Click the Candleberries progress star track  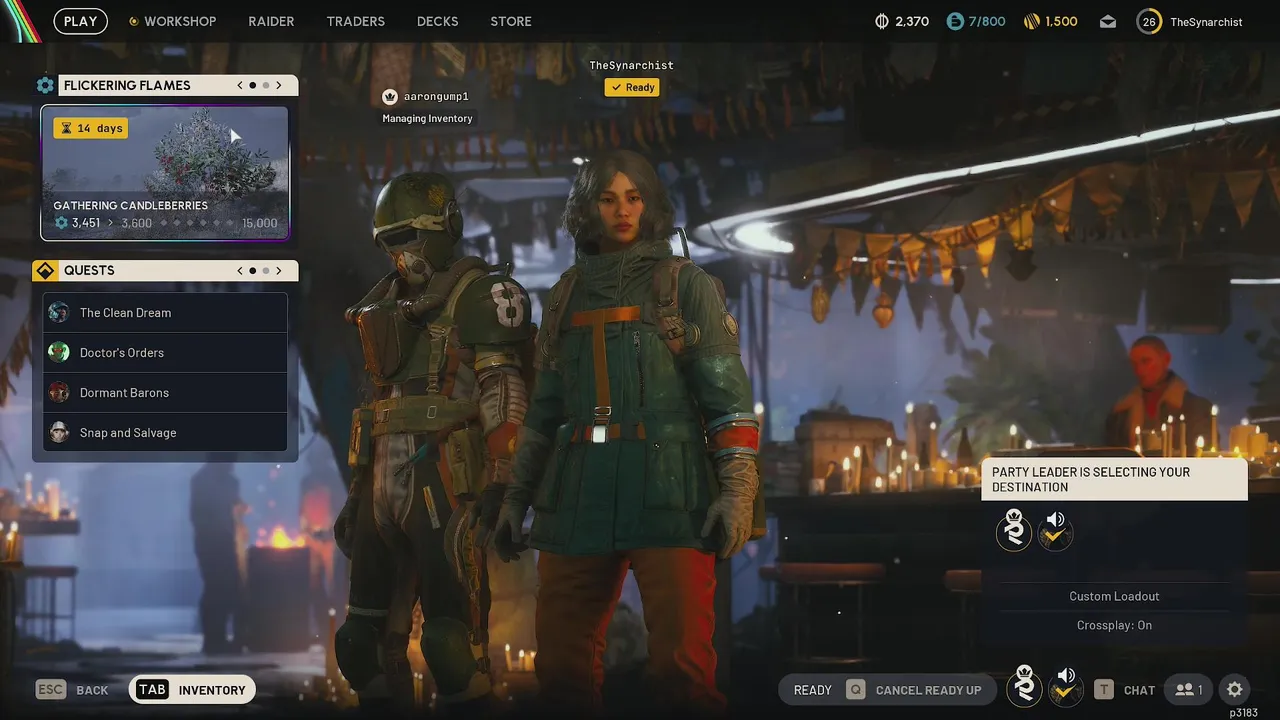tap(198, 223)
